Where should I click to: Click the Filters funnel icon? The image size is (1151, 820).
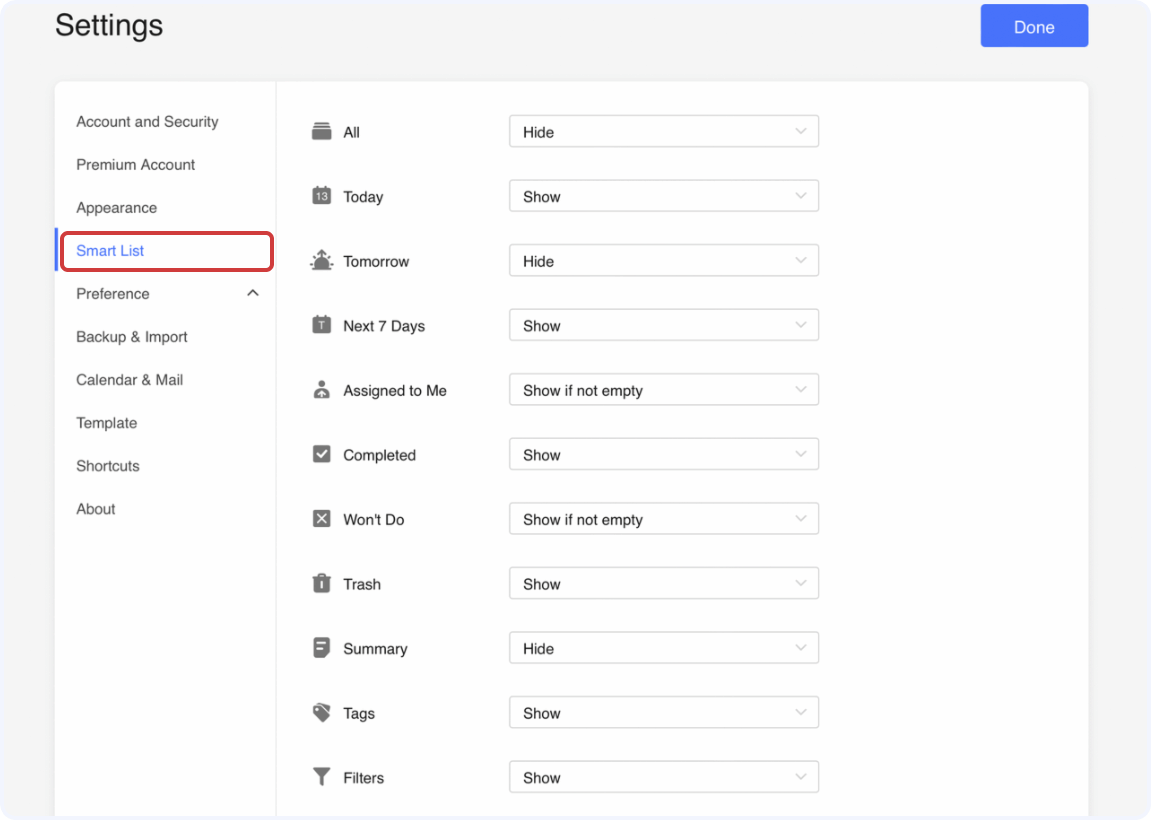click(321, 776)
